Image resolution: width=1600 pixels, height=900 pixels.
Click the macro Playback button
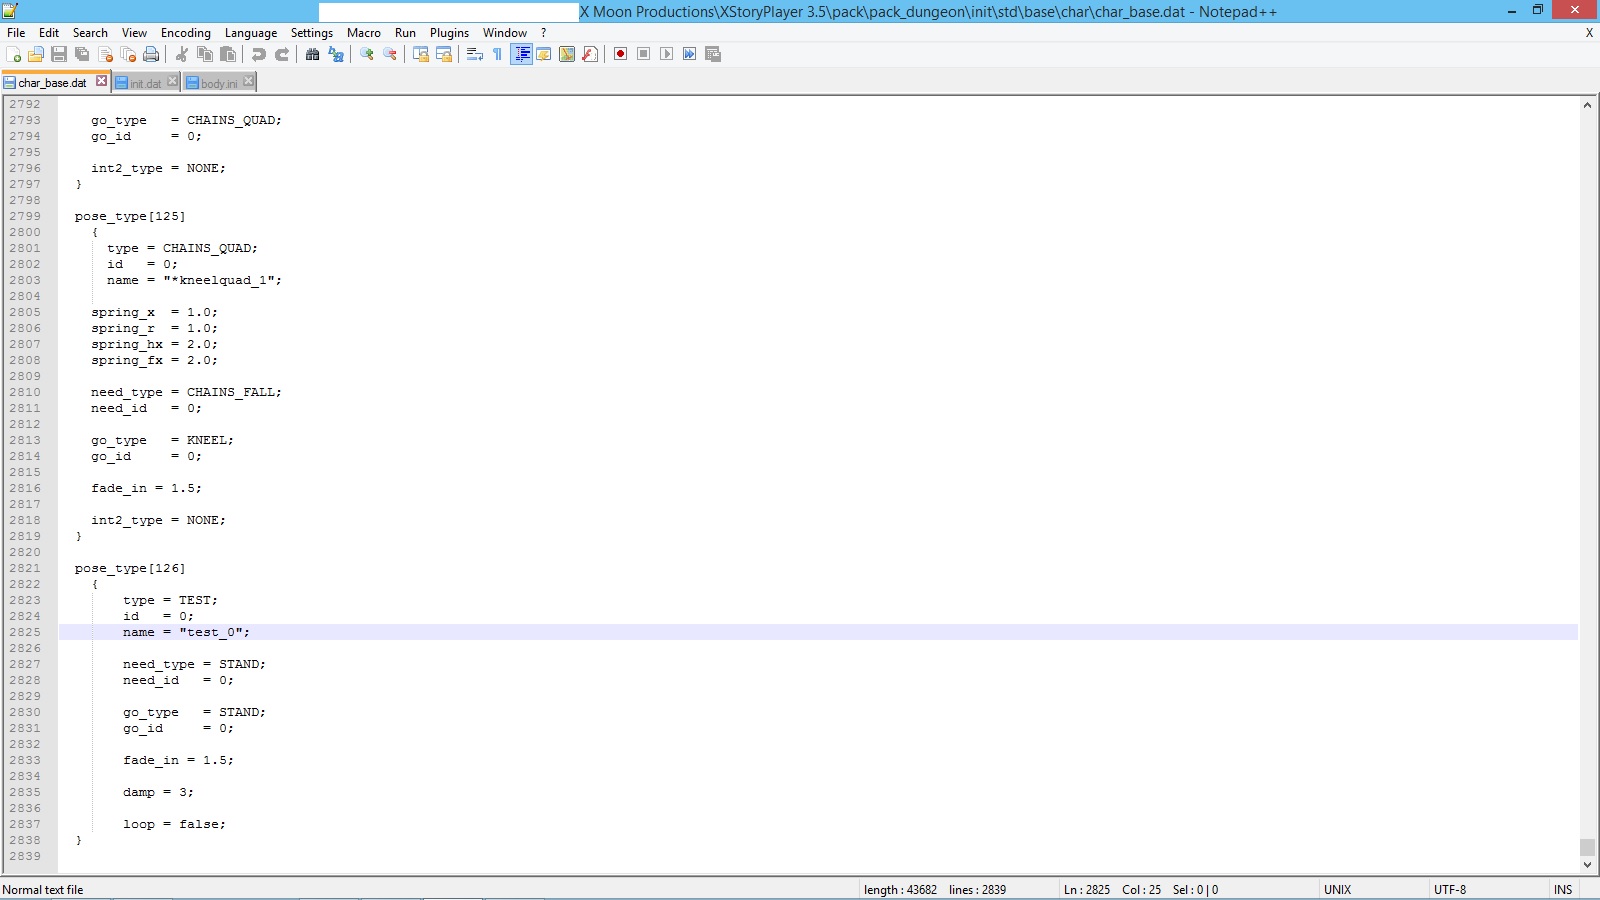pos(667,54)
